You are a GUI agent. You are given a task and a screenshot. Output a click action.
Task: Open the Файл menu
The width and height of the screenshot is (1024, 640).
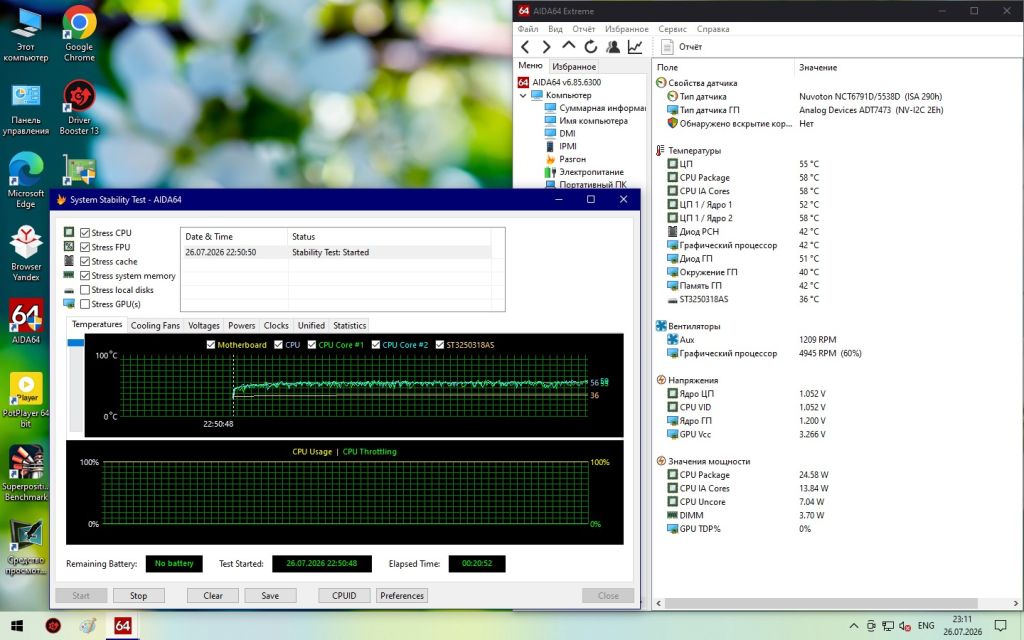(528, 29)
